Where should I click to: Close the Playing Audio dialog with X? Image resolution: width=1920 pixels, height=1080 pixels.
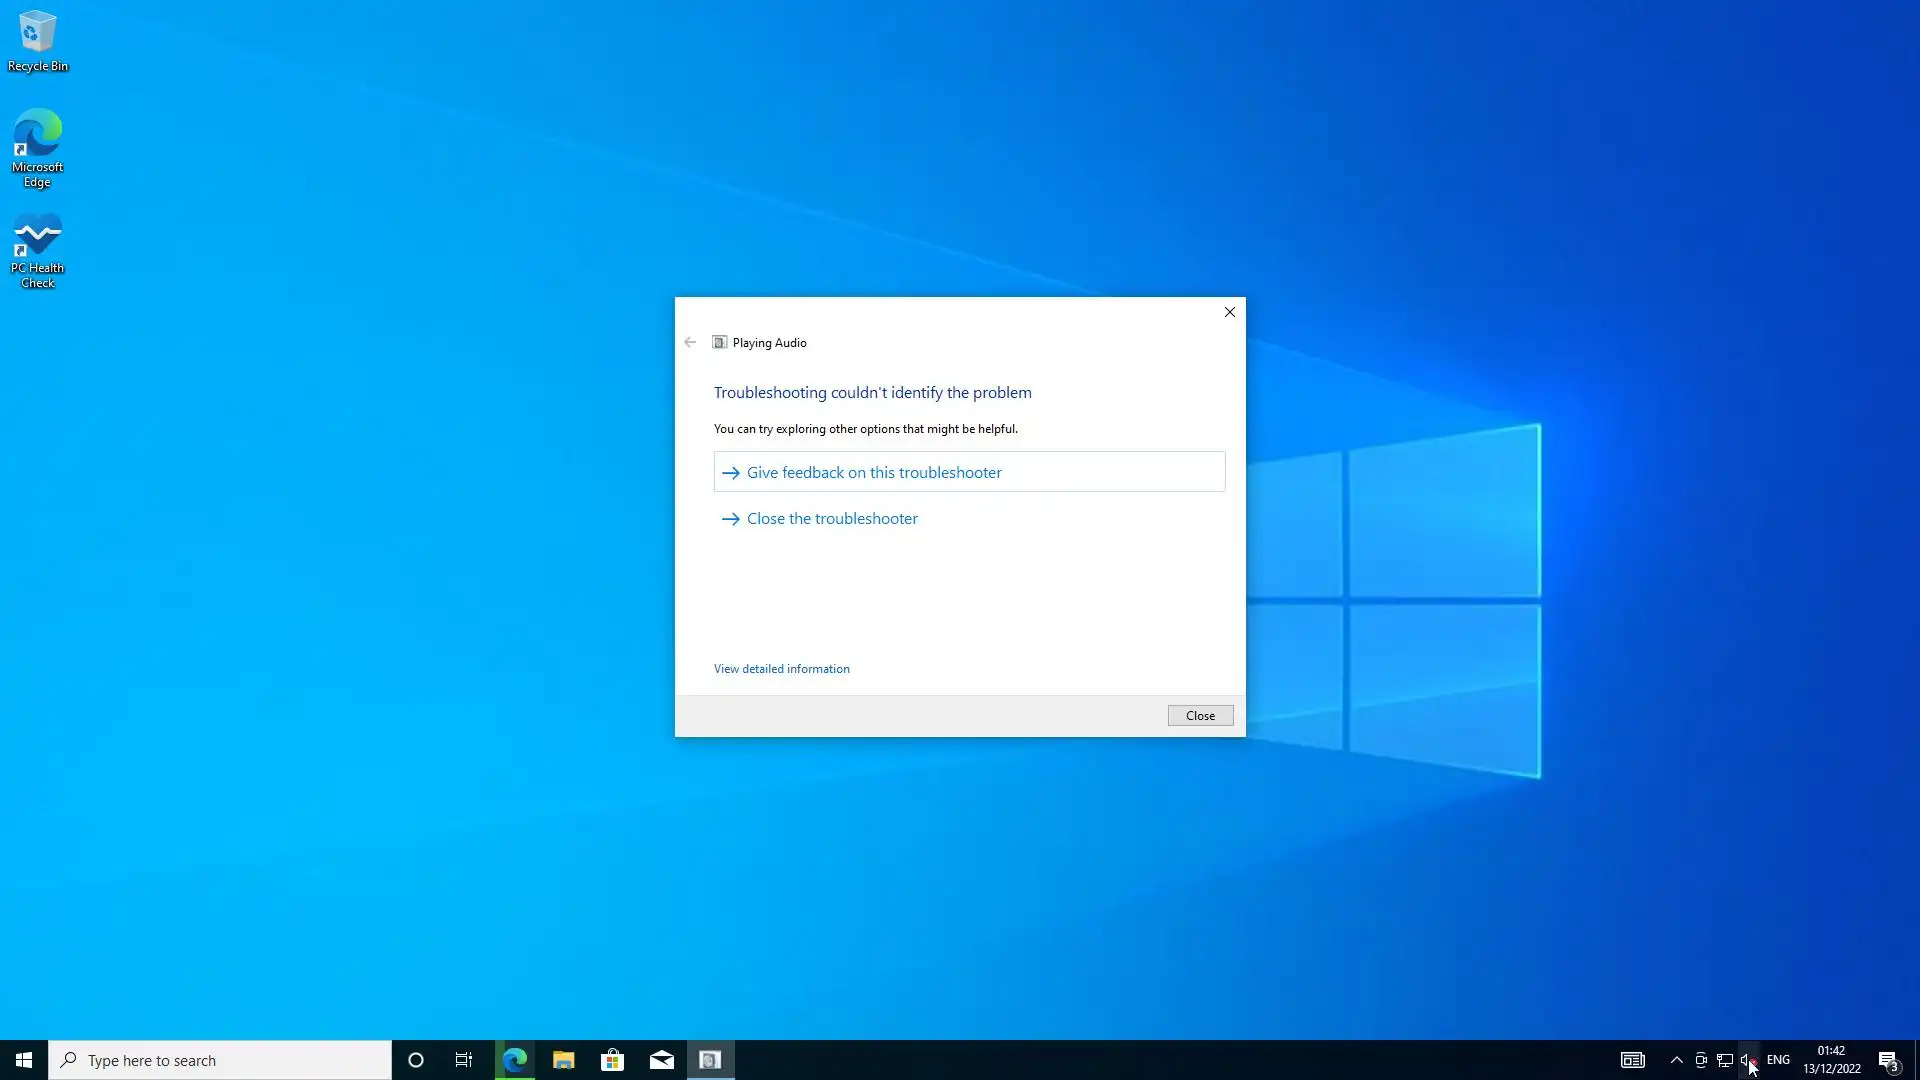click(1229, 312)
